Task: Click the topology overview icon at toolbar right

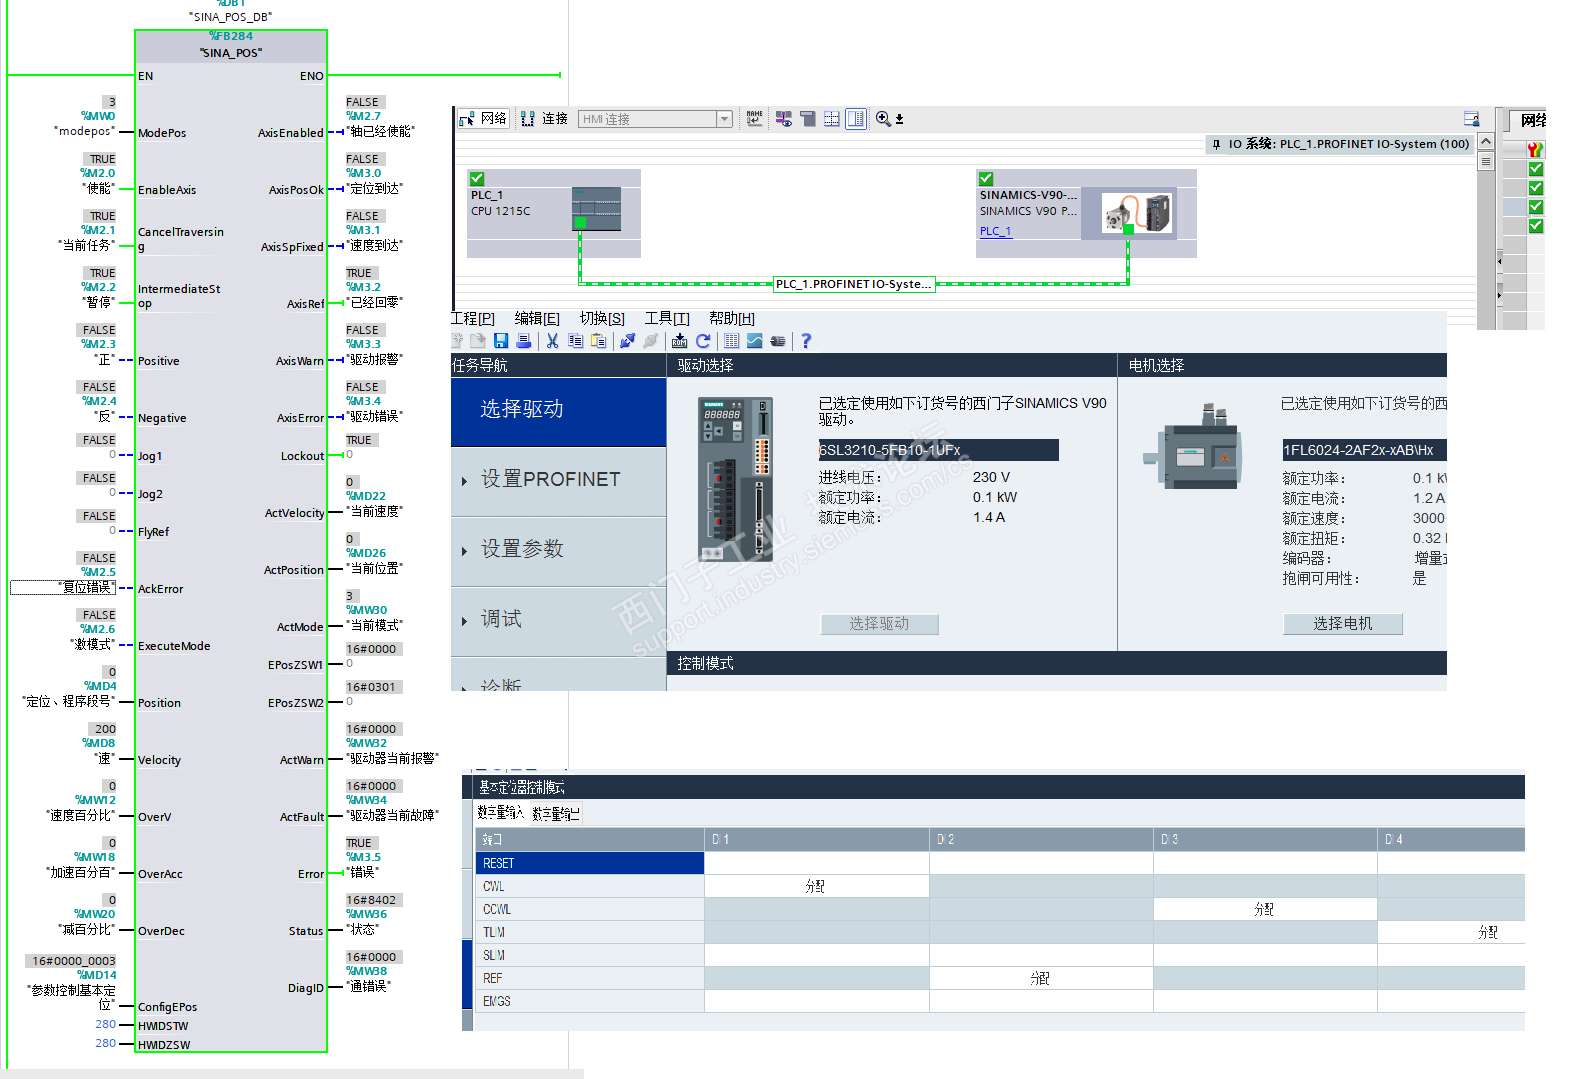Action: pos(1471,119)
